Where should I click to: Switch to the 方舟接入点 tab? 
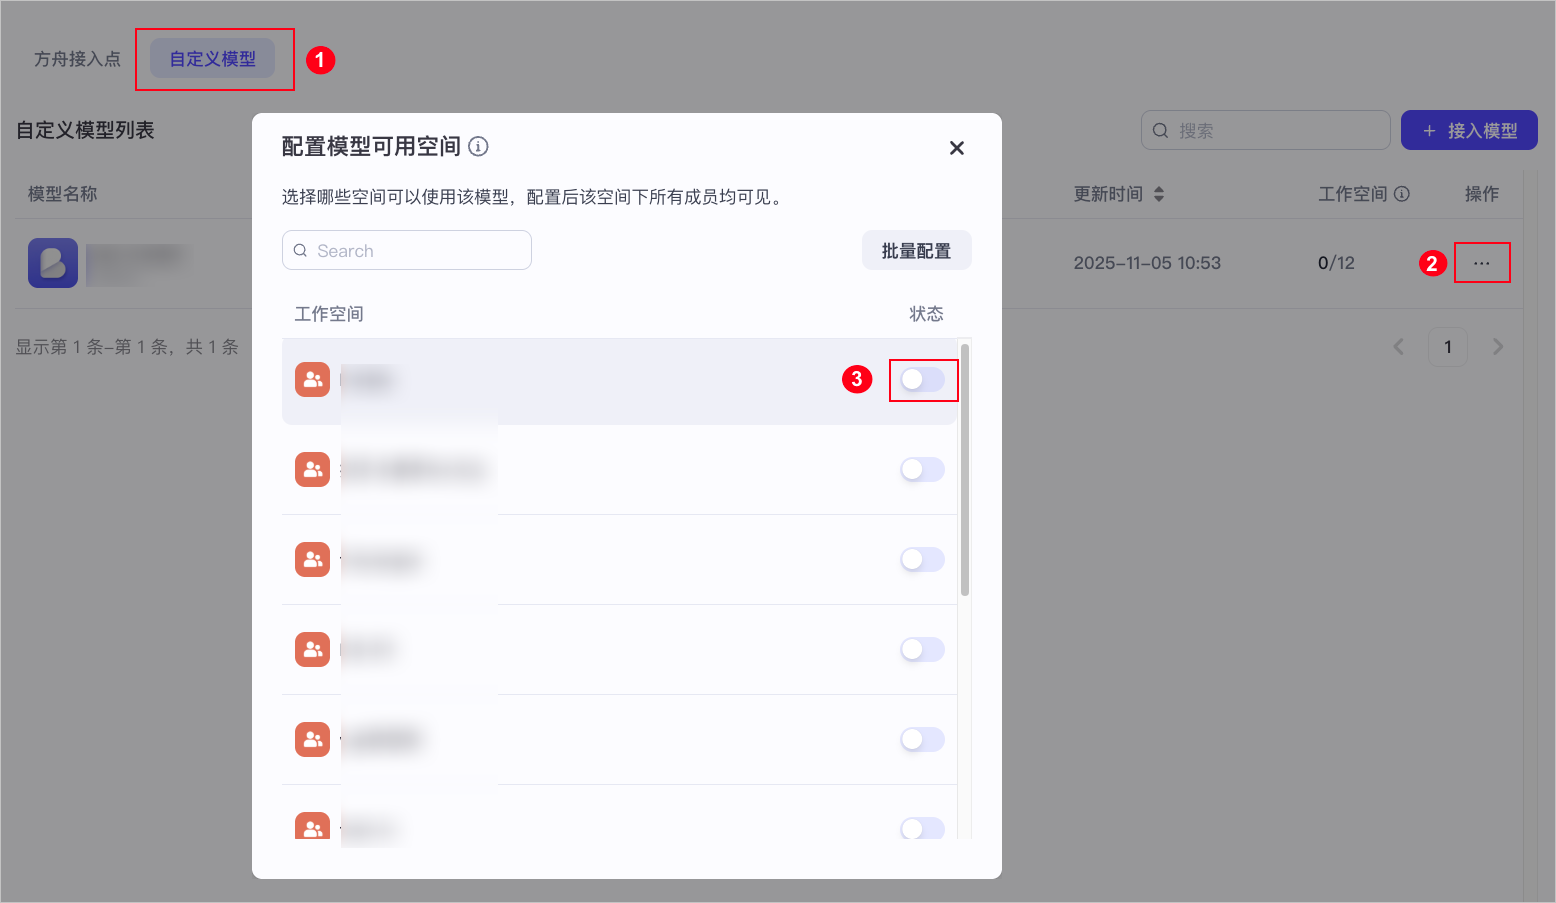(x=77, y=59)
